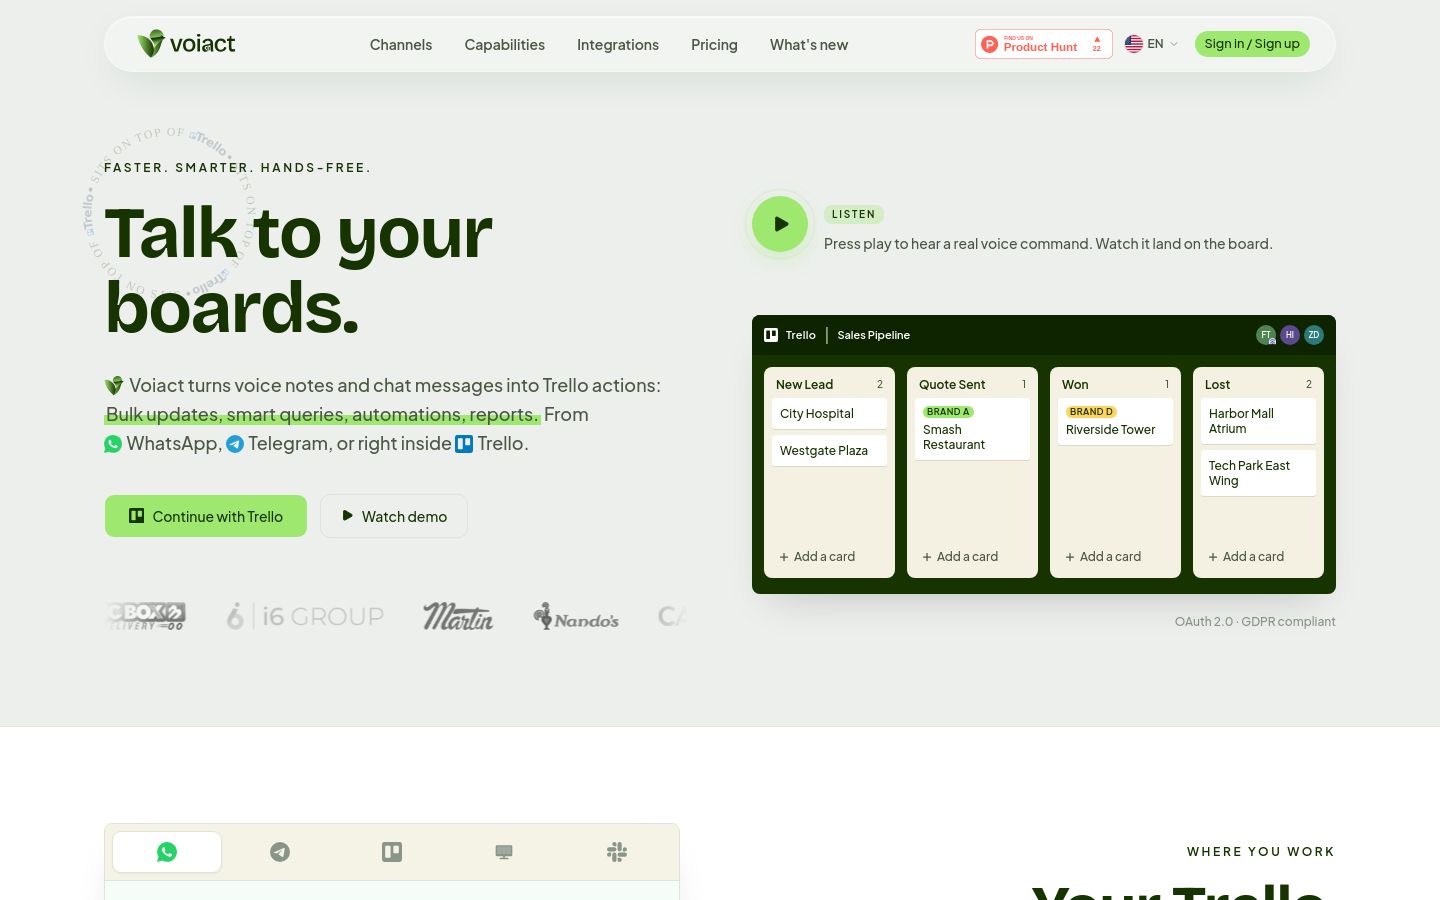Click the voiact logo in the header
Screen dimensions: 1440x900
186,44
